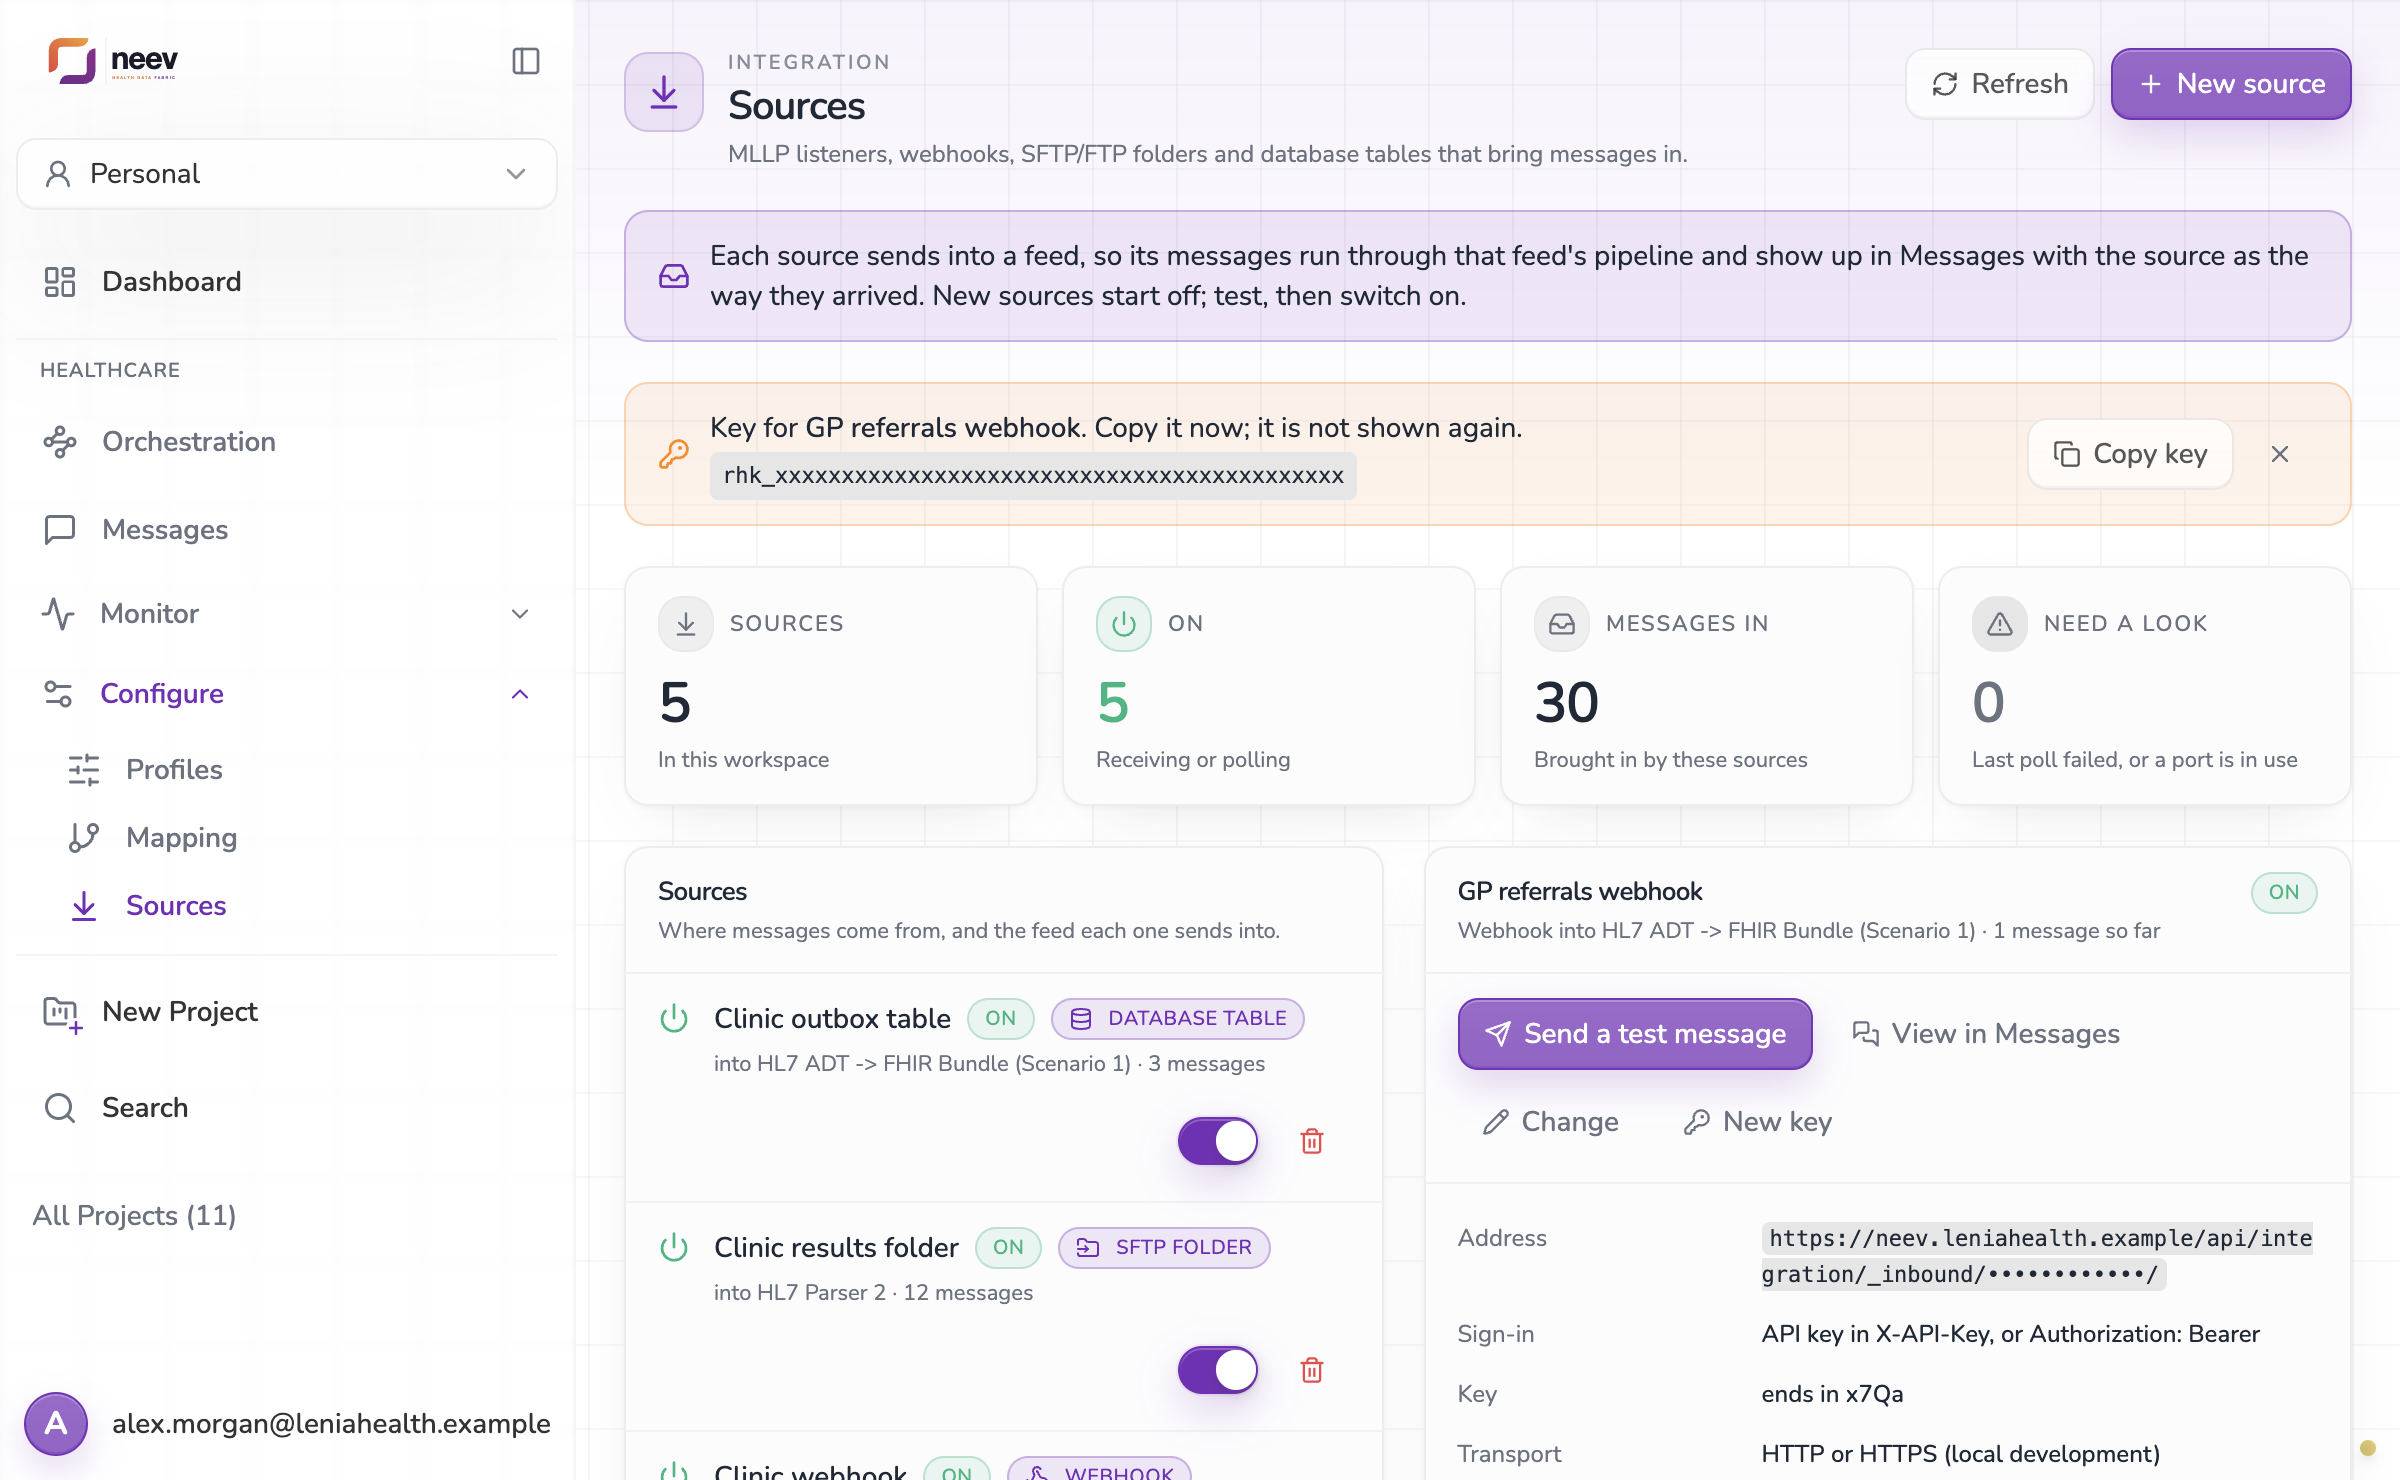Viewport: 2400px width, 1480px height.
Task: Click the user avatar A
Action: click(x=56, y=1424)
